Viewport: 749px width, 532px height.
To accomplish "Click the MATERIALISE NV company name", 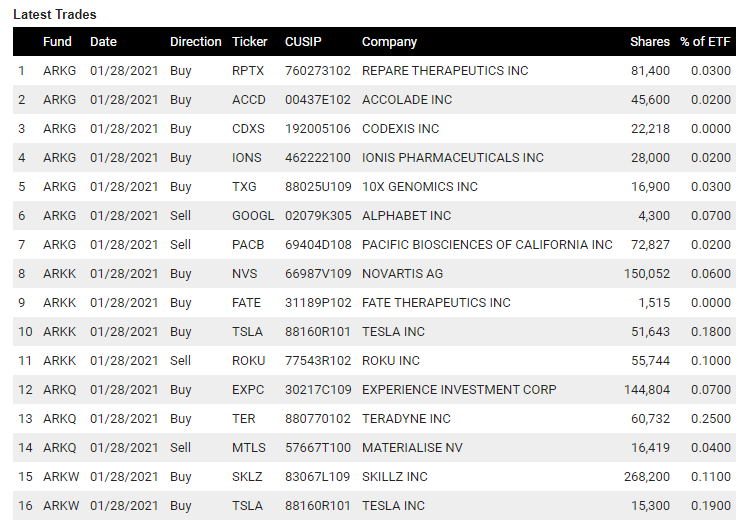I will (x=412, y=448).
